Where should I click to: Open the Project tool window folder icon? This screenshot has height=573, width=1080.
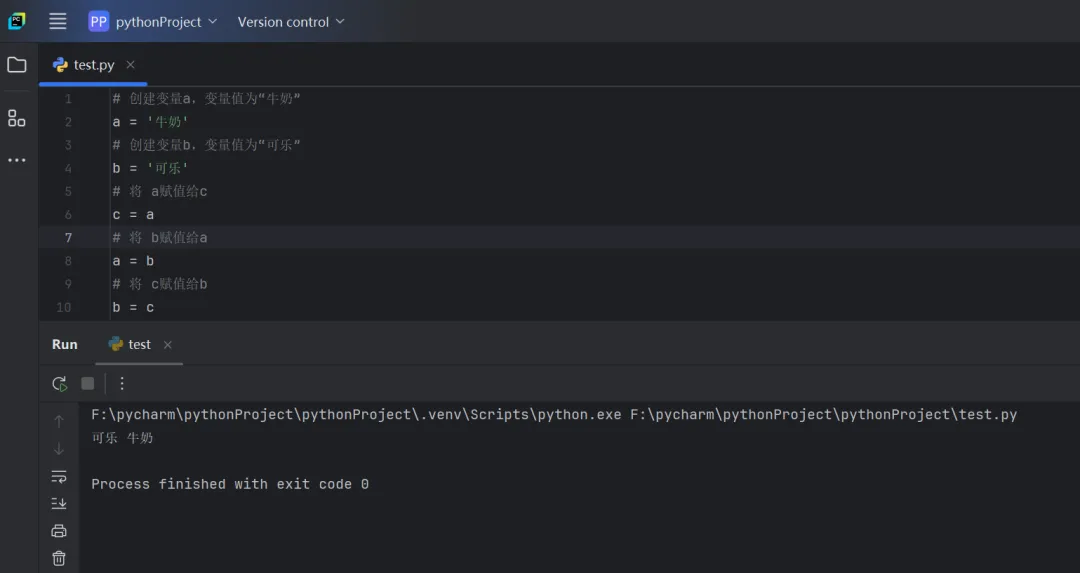point(17,65)
